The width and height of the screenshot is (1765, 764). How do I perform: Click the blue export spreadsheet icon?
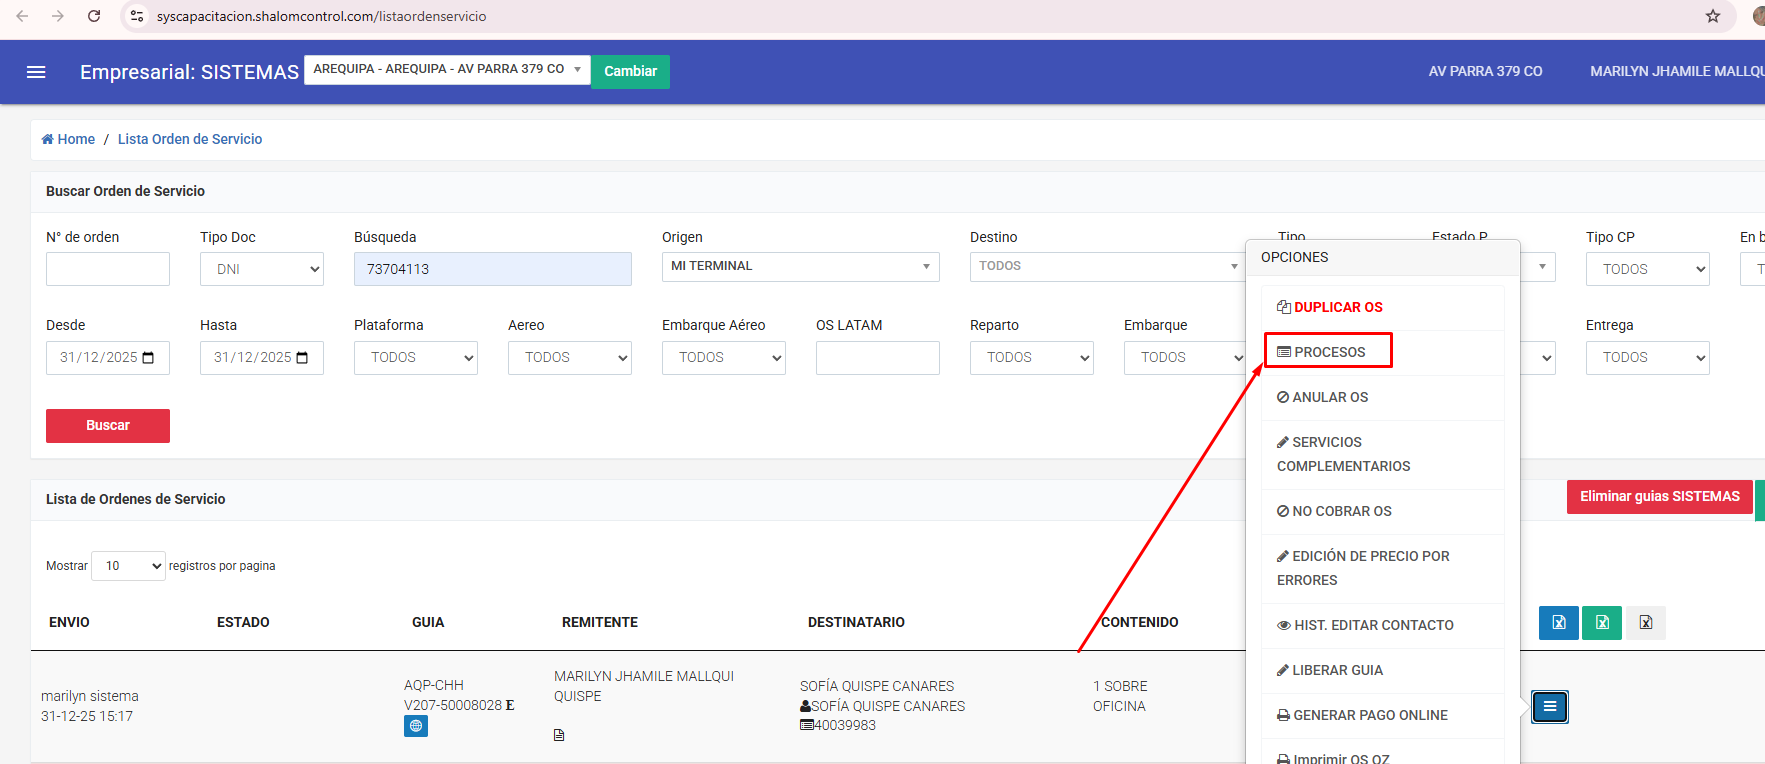pos(1558,623)
